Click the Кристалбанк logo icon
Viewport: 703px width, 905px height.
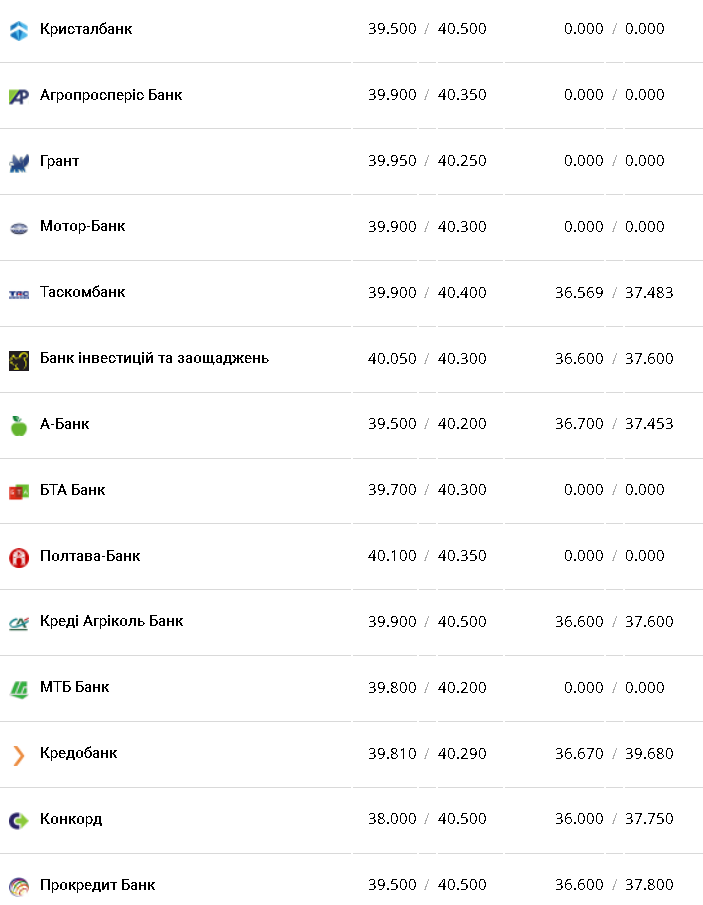tap(19, 30)
